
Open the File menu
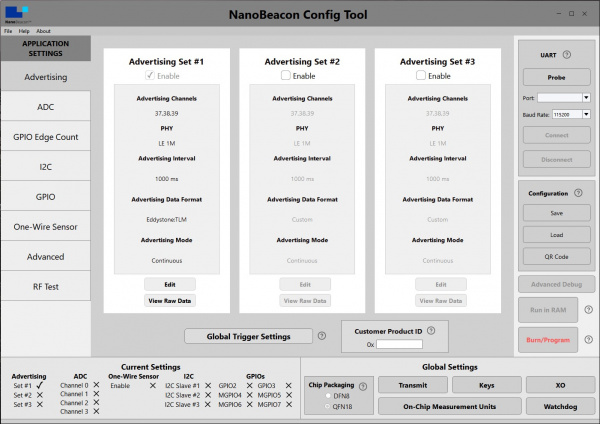click(x=8, y=31)
